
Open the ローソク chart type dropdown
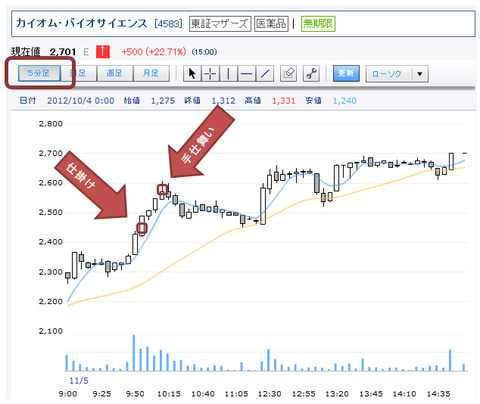coord(397,74)
